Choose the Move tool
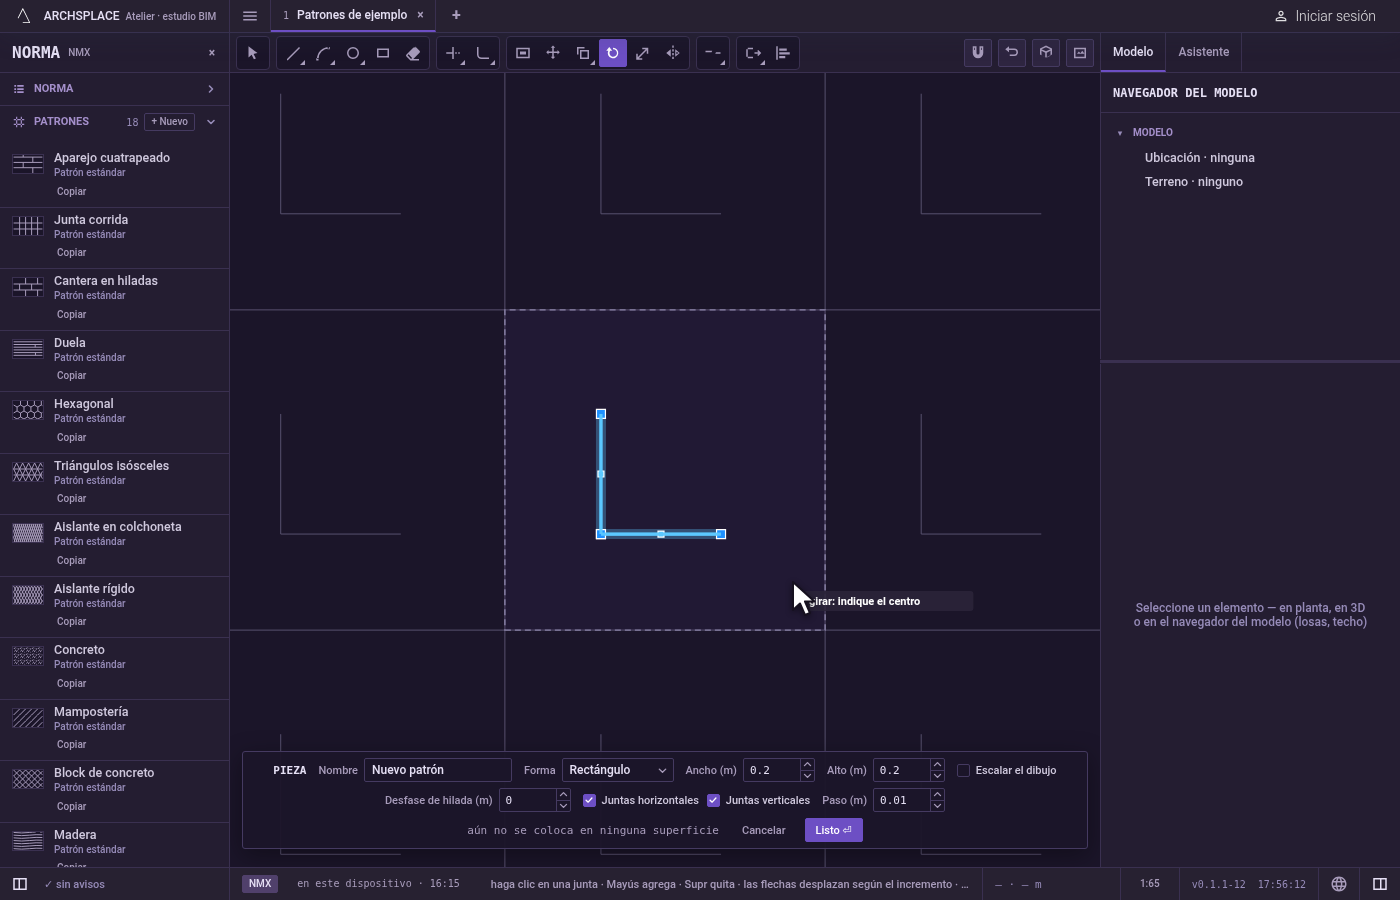 point(553,53)
